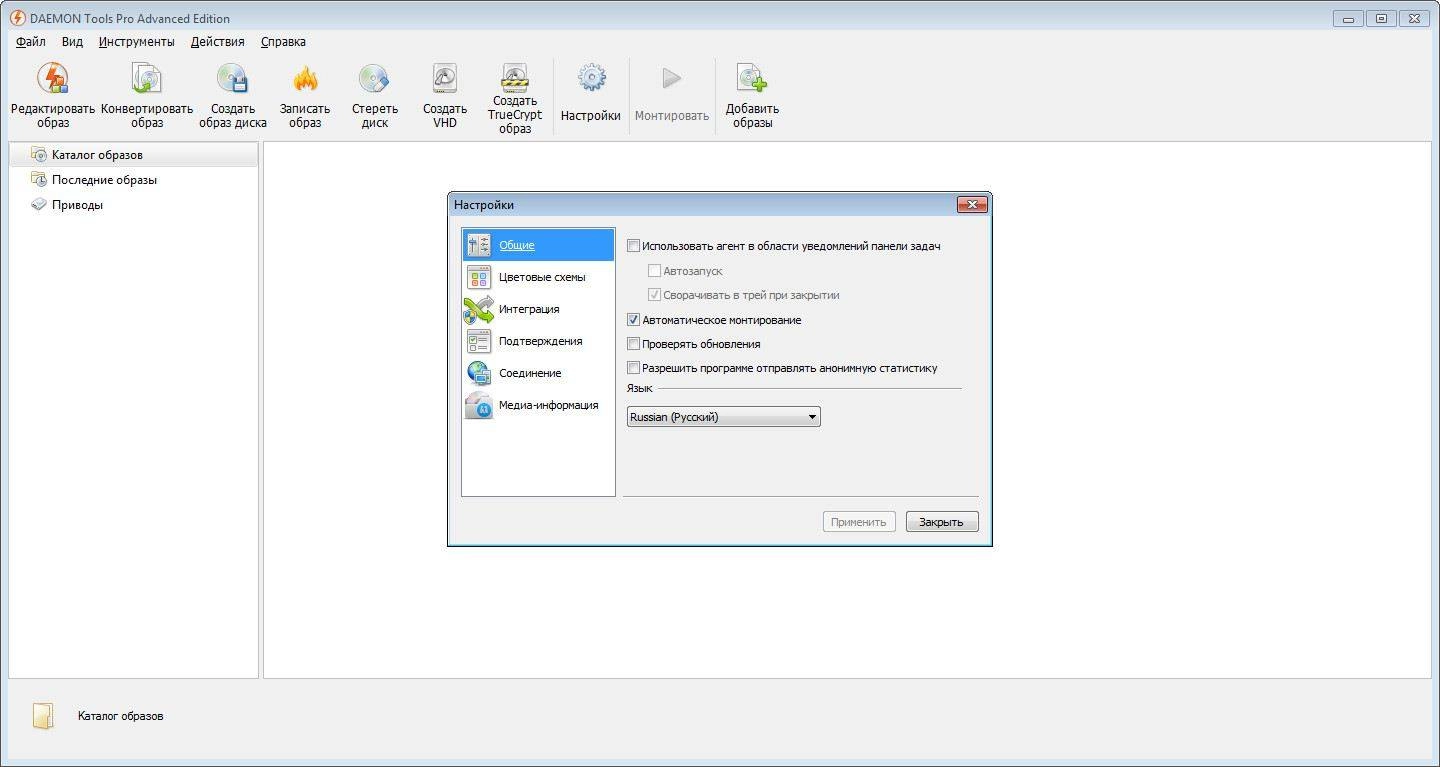This screenshot has width=1440, height=767.
Task: Toggle the Автозапуск checkbox
Action: 654,271
